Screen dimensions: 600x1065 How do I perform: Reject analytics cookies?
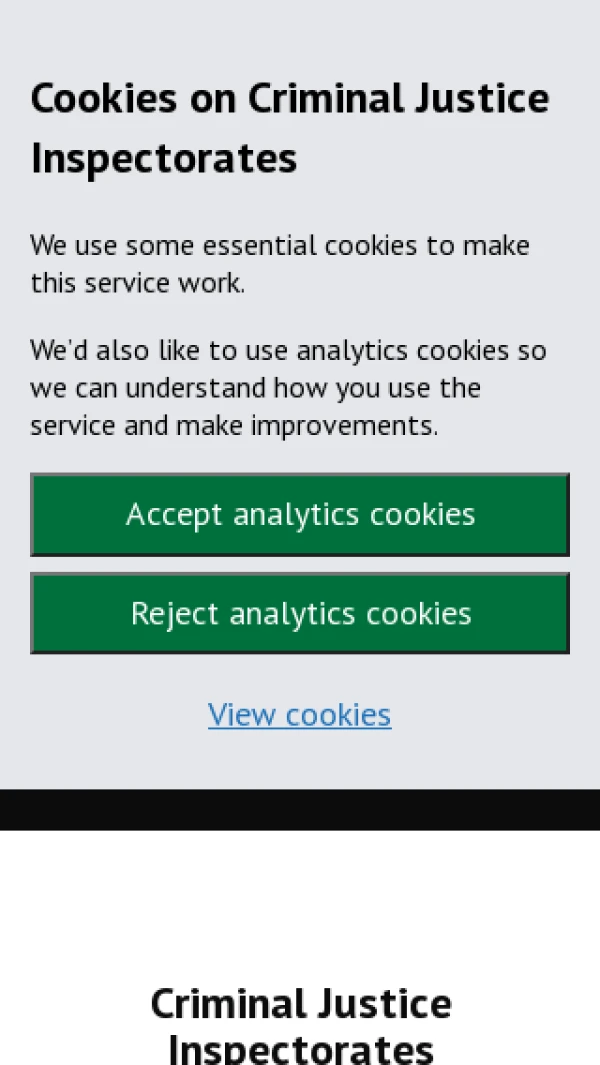coord(300,613)
